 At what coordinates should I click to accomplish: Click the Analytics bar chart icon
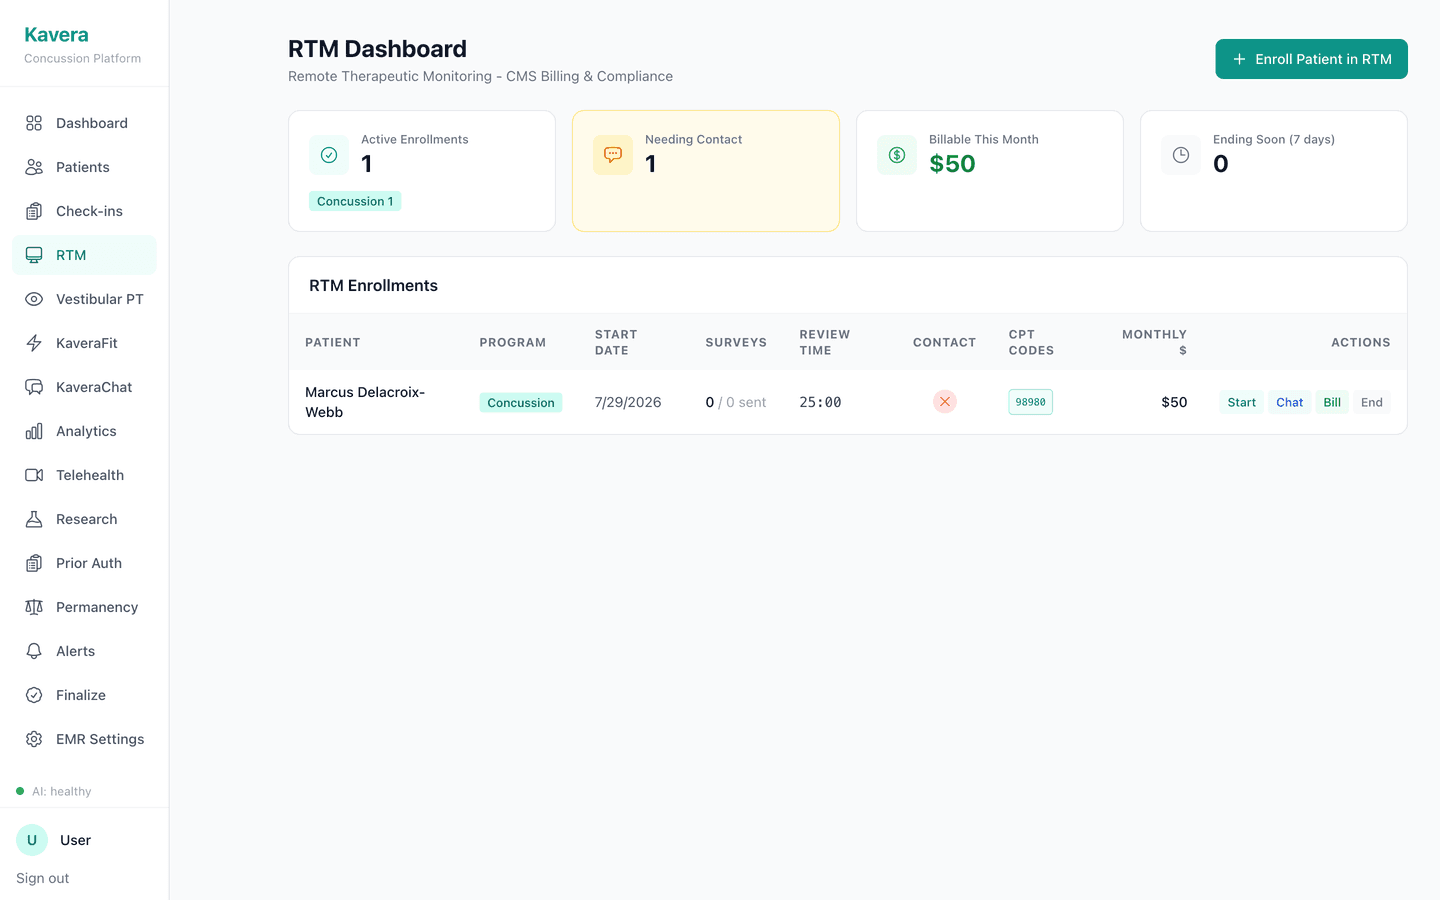click(34, 431)
